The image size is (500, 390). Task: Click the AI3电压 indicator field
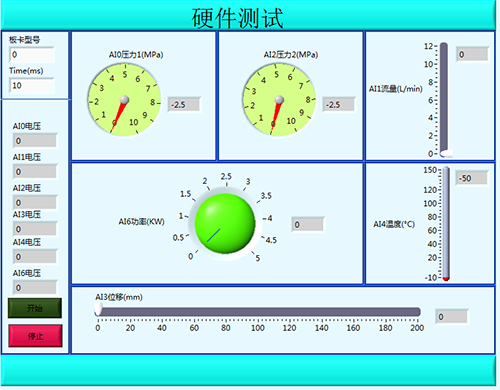coord(35,229)
